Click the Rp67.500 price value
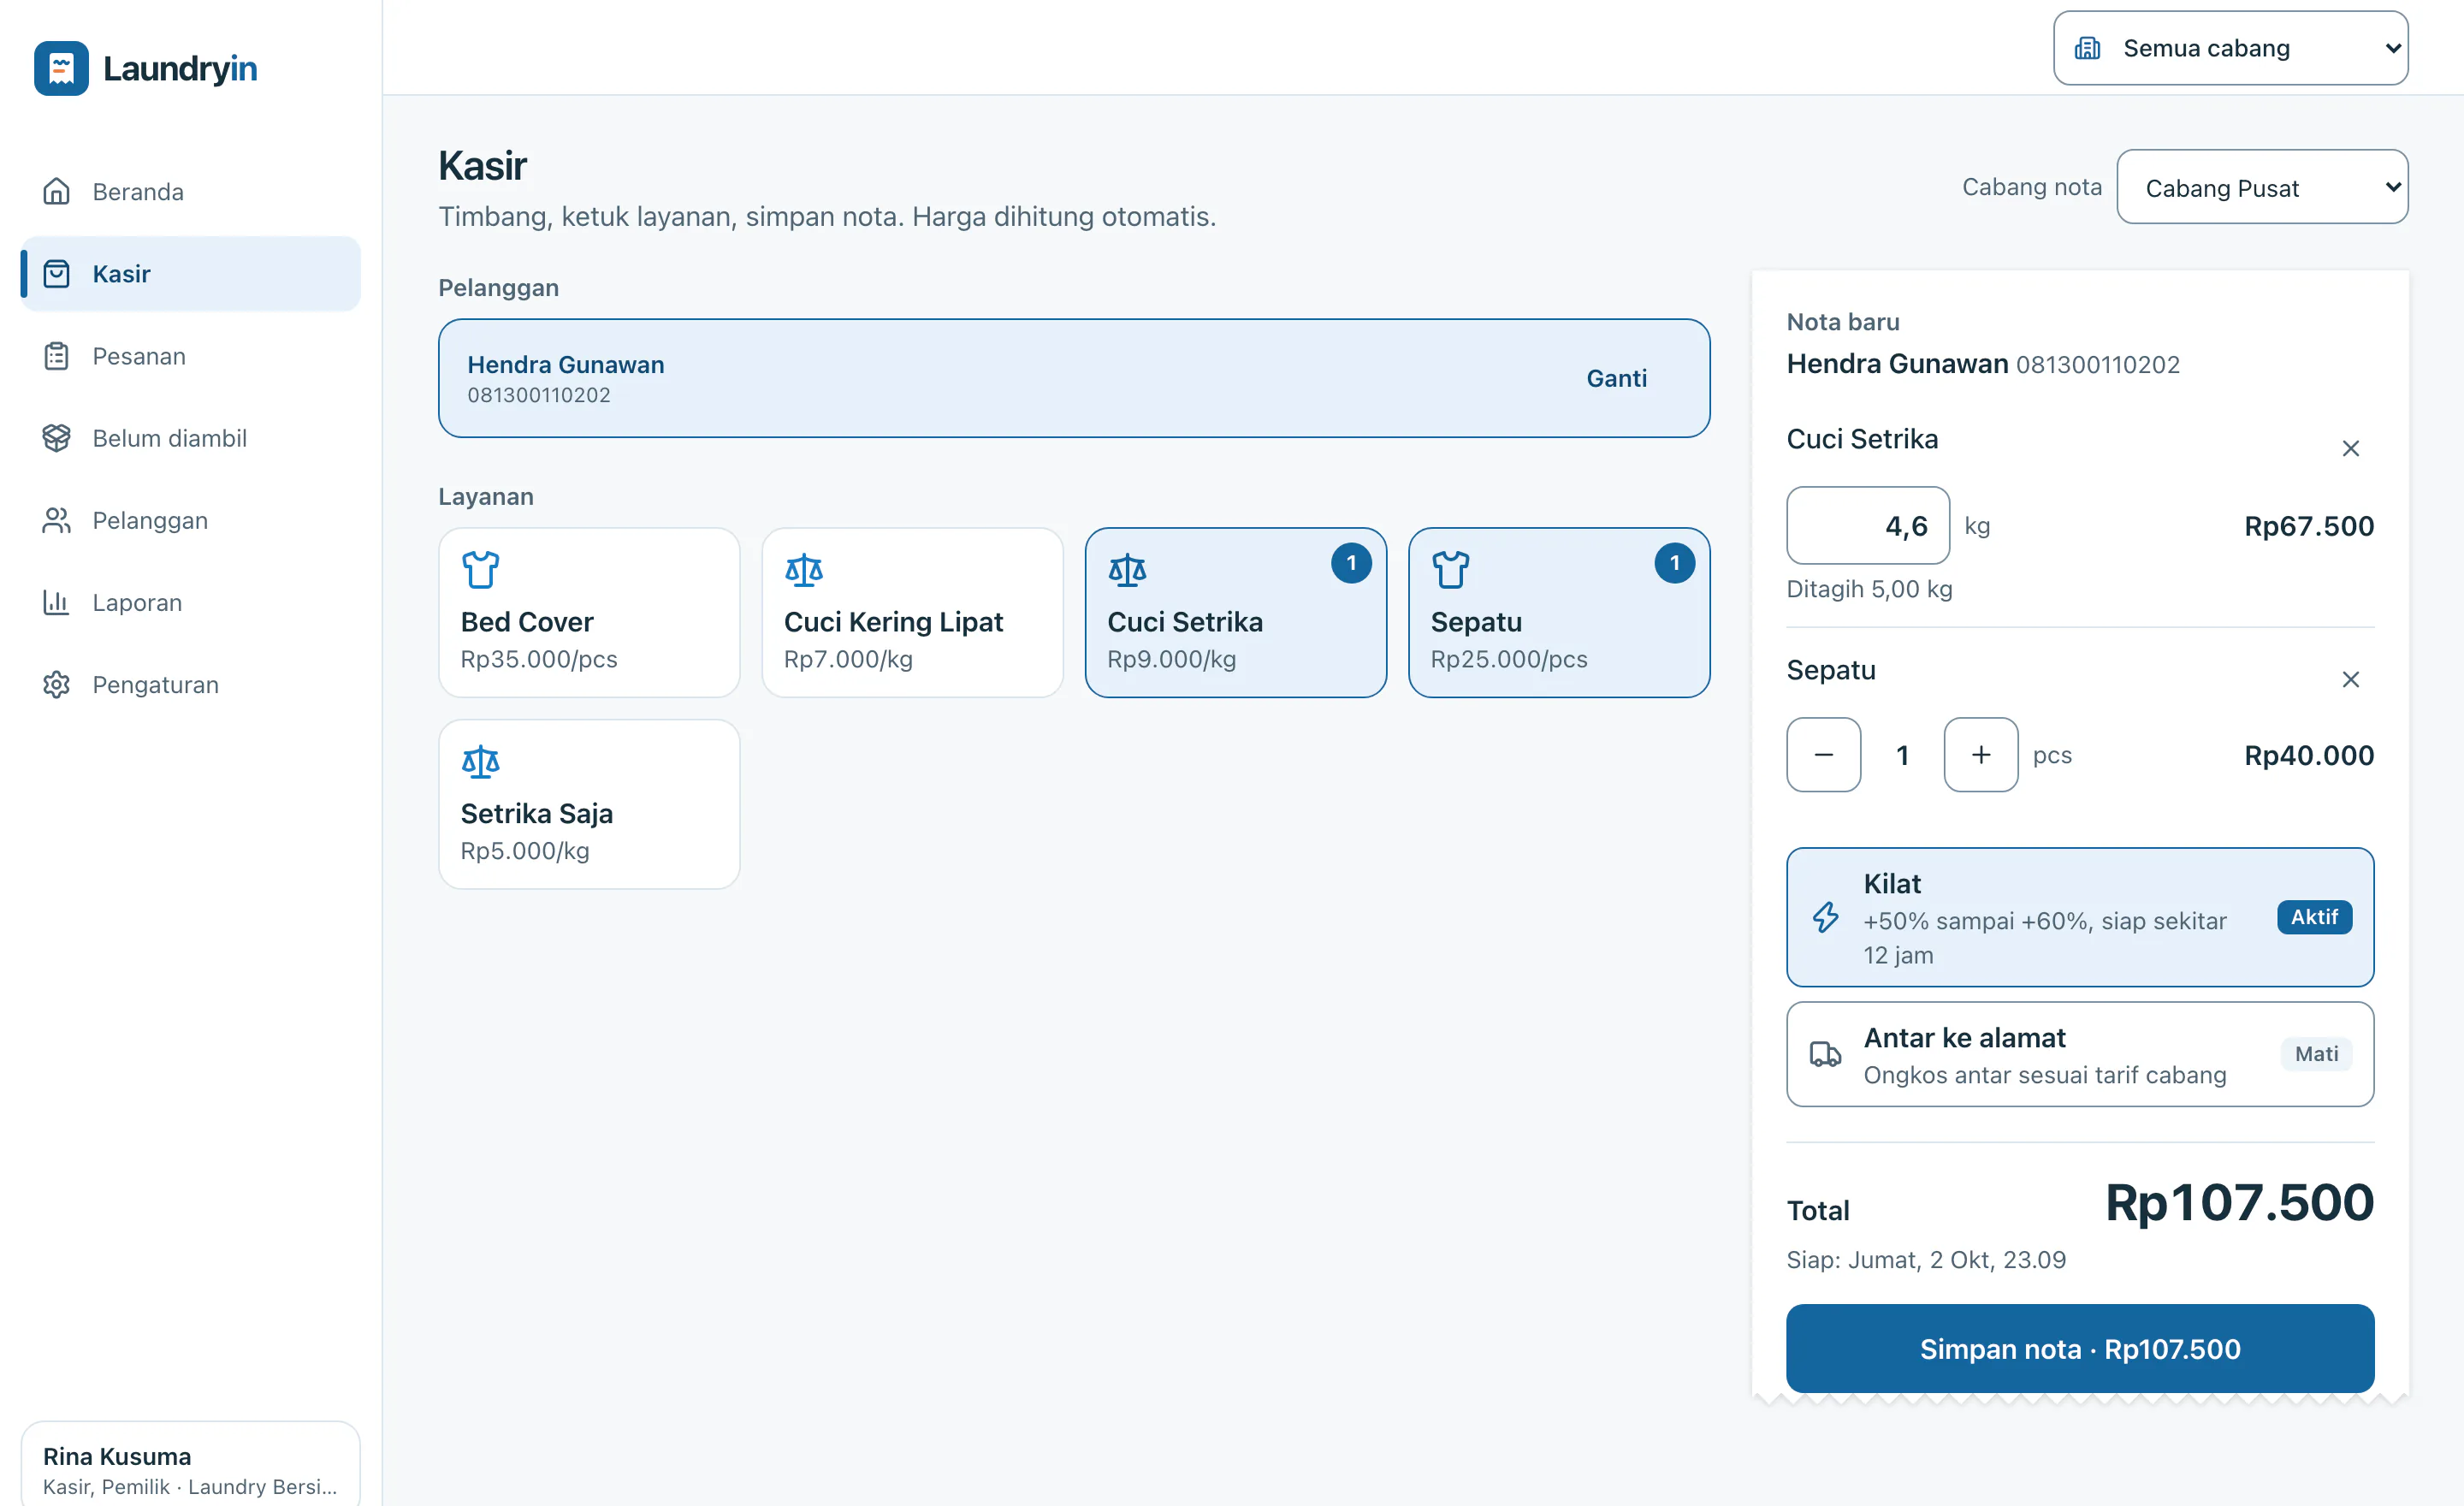 (x=2309, y=526)
